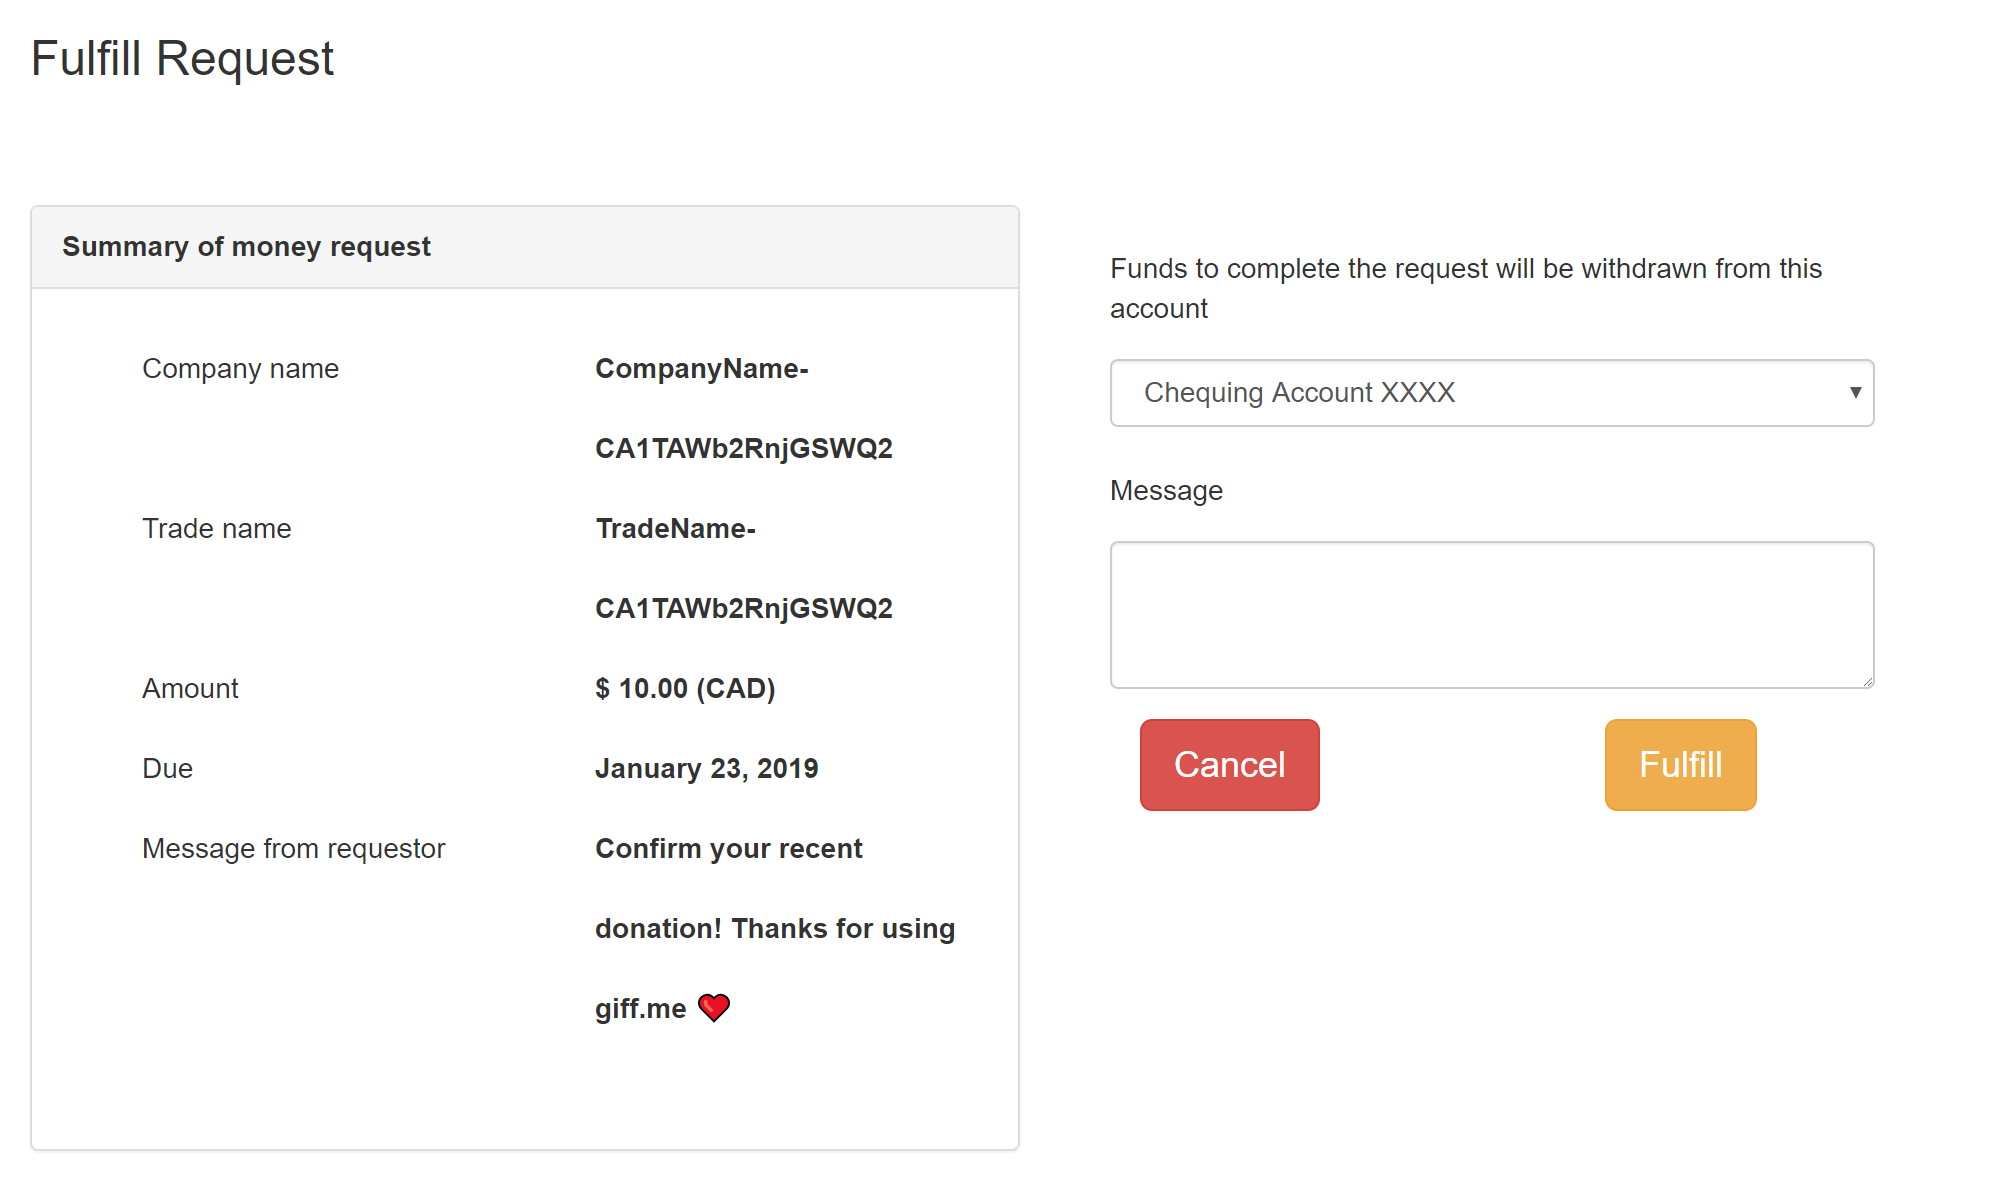This screenshot has width=2004, height=1193.
Task: Click the CompanyName- value text
Action: [x=701, y=369]
